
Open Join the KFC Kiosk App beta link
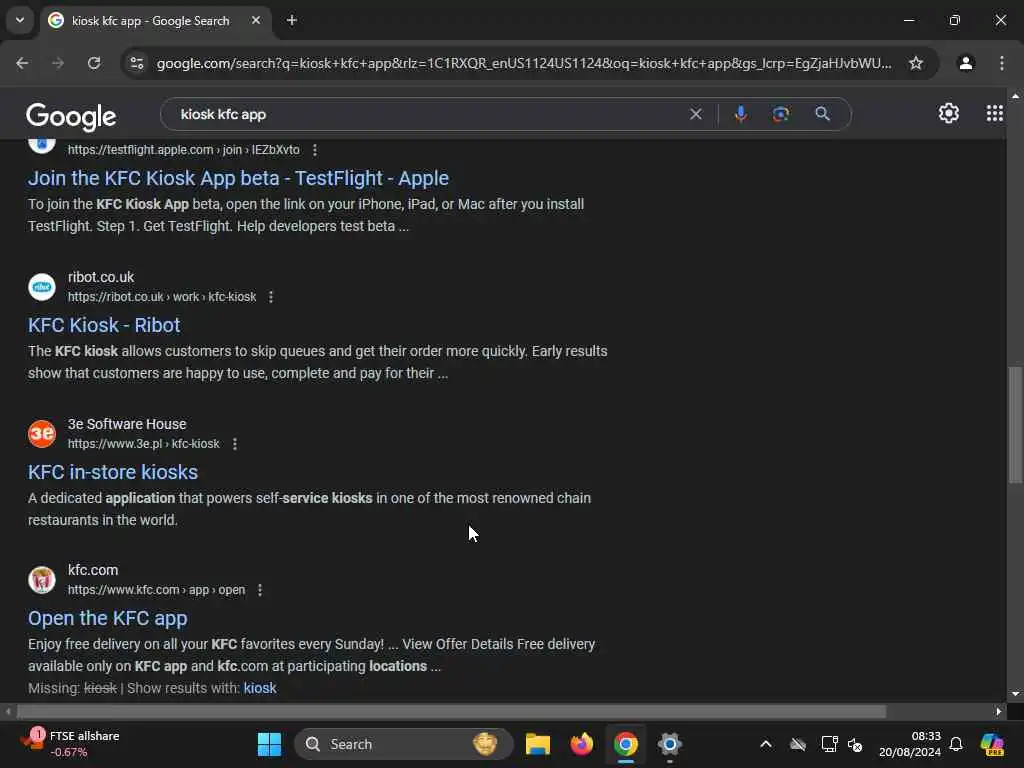click(238, 178)
